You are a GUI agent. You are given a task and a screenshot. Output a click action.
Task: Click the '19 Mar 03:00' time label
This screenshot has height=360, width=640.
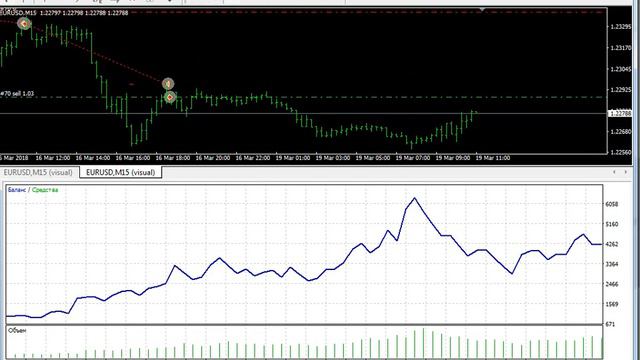333,158
